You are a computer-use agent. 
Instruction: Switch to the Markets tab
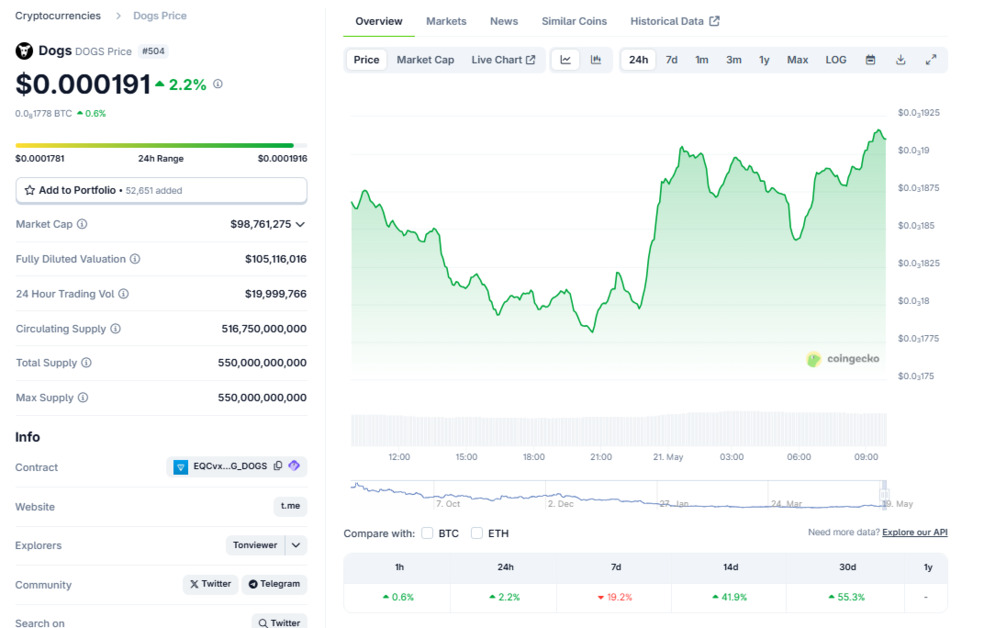446,21
